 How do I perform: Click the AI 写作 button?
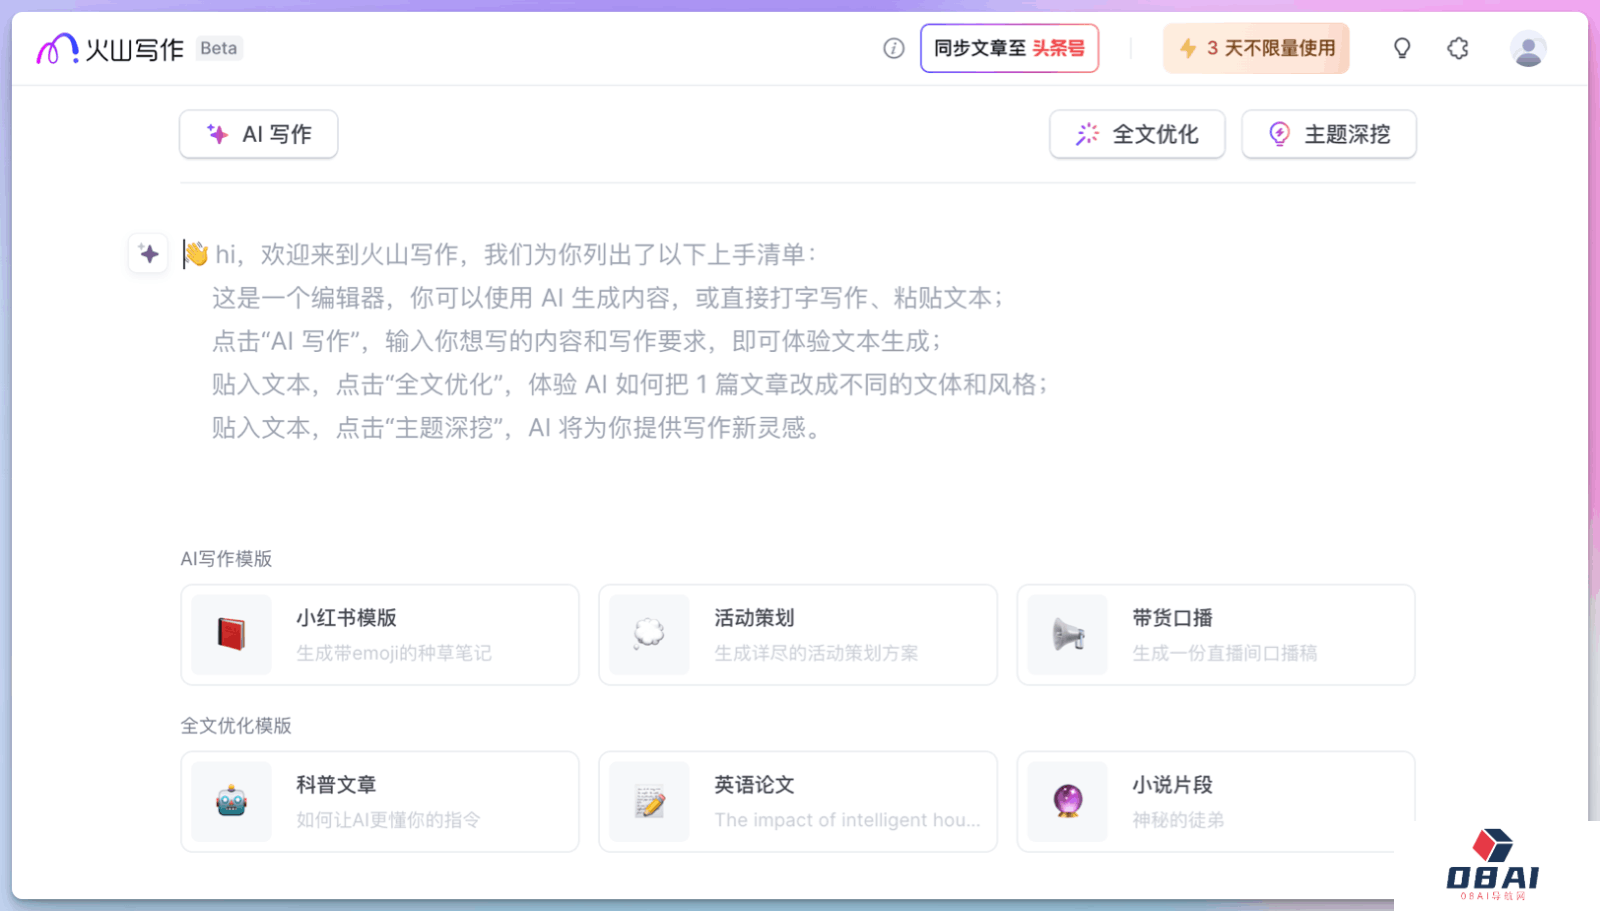pyautogui.click(x=259, y=134)
